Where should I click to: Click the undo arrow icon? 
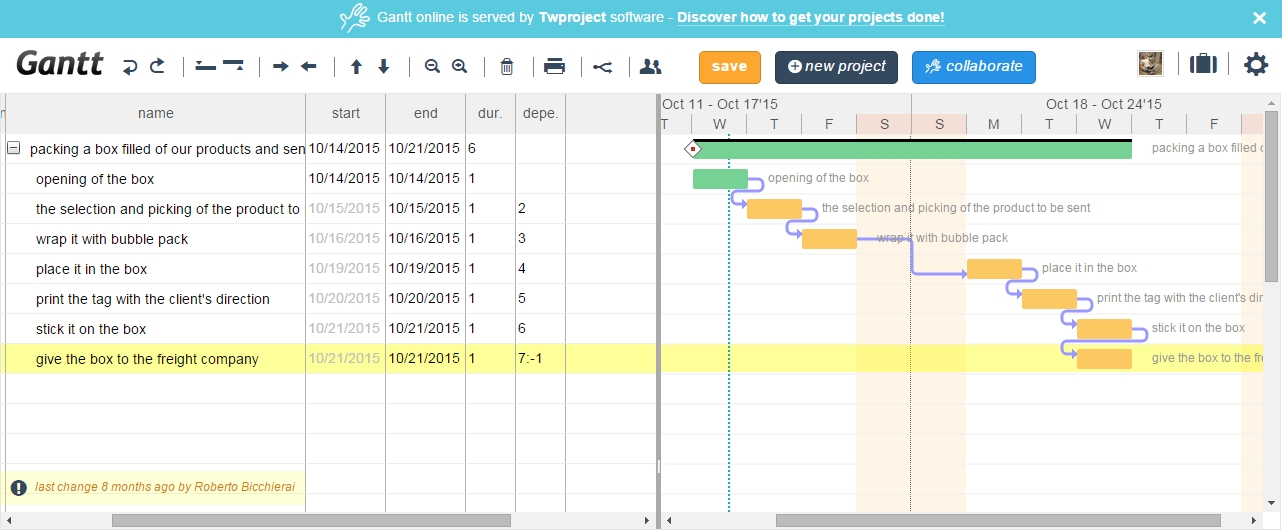tap(130, 67)
